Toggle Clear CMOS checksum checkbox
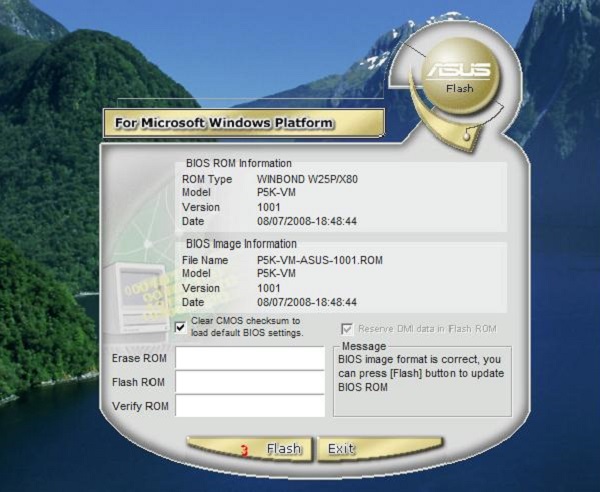Viewport: 600px width, 492px height. pyautogui.click(x=180, y=326)
